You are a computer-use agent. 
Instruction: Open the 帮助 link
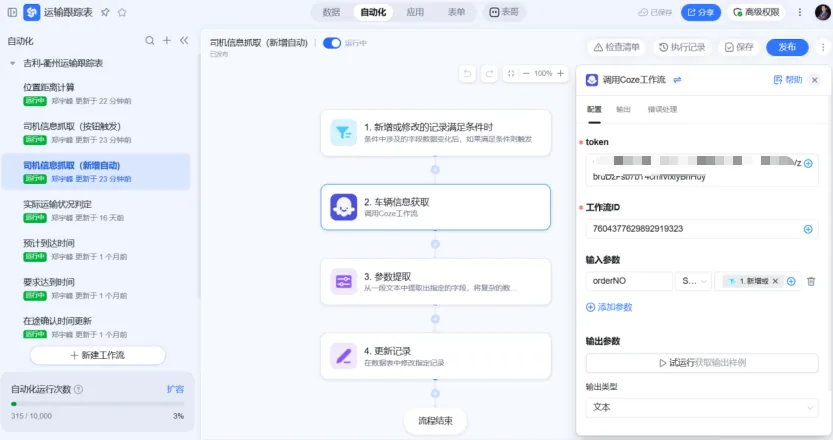coord(787,80)
